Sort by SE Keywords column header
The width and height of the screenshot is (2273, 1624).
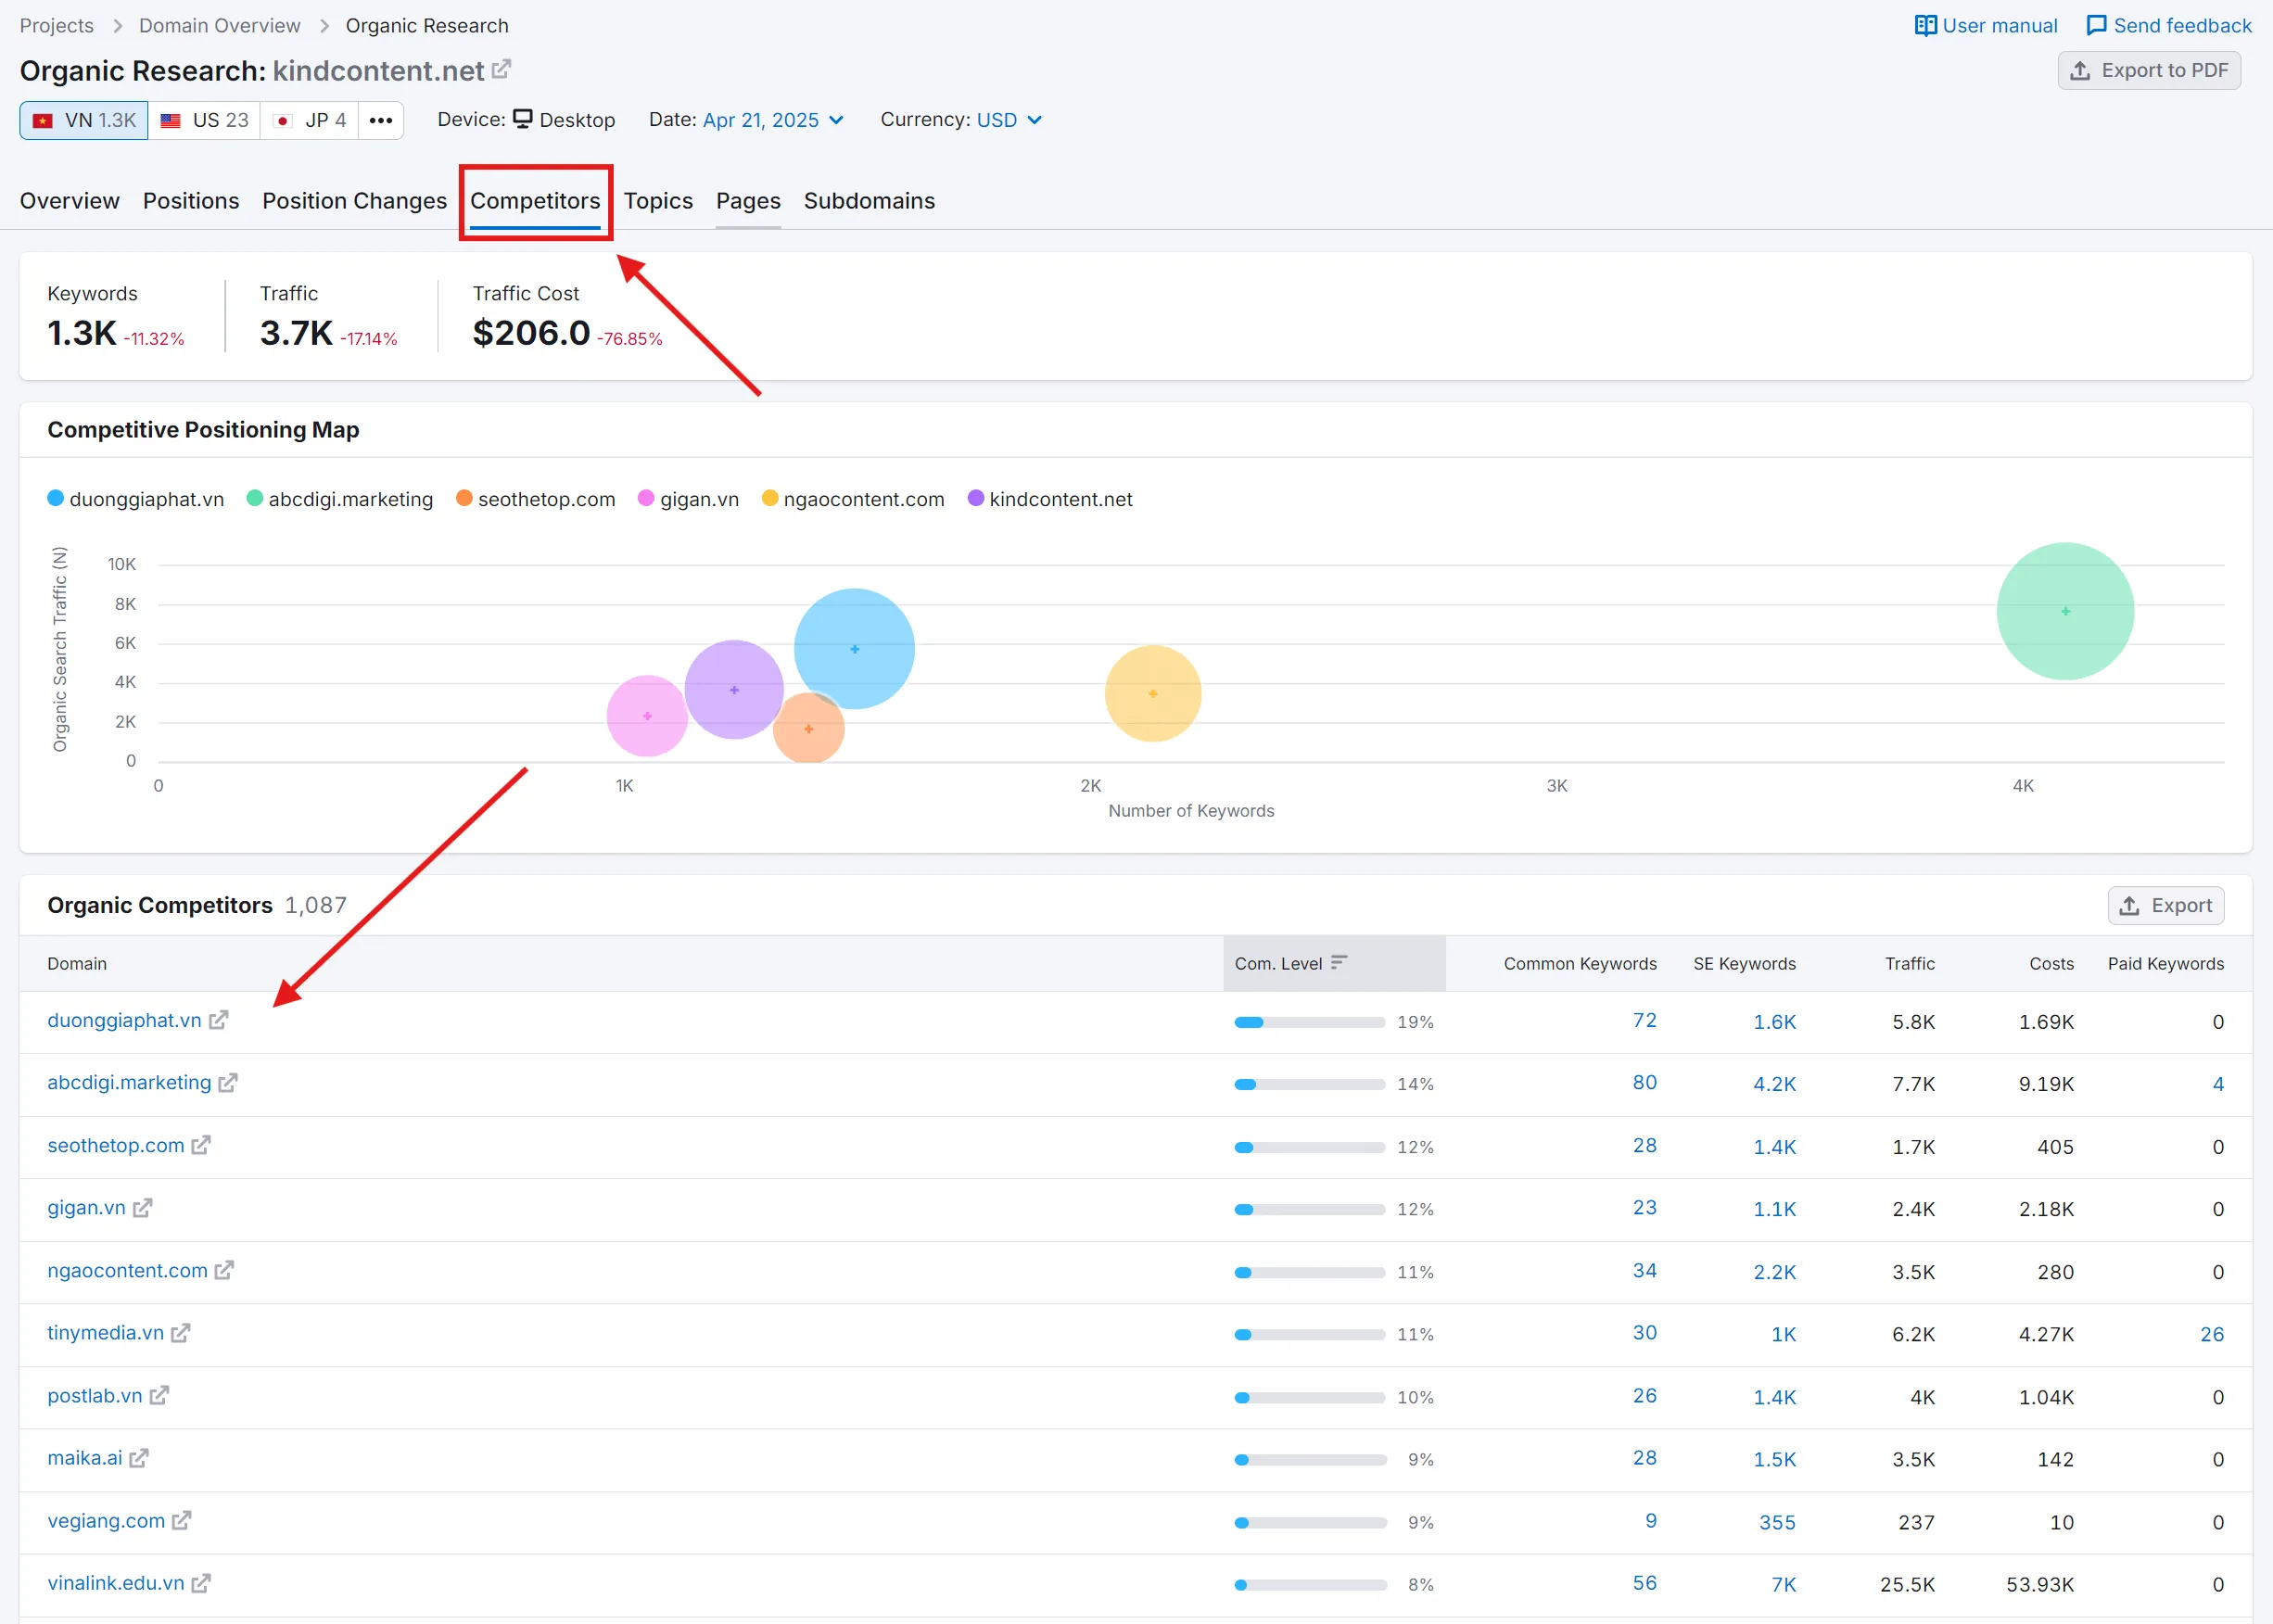[1744, 964]
